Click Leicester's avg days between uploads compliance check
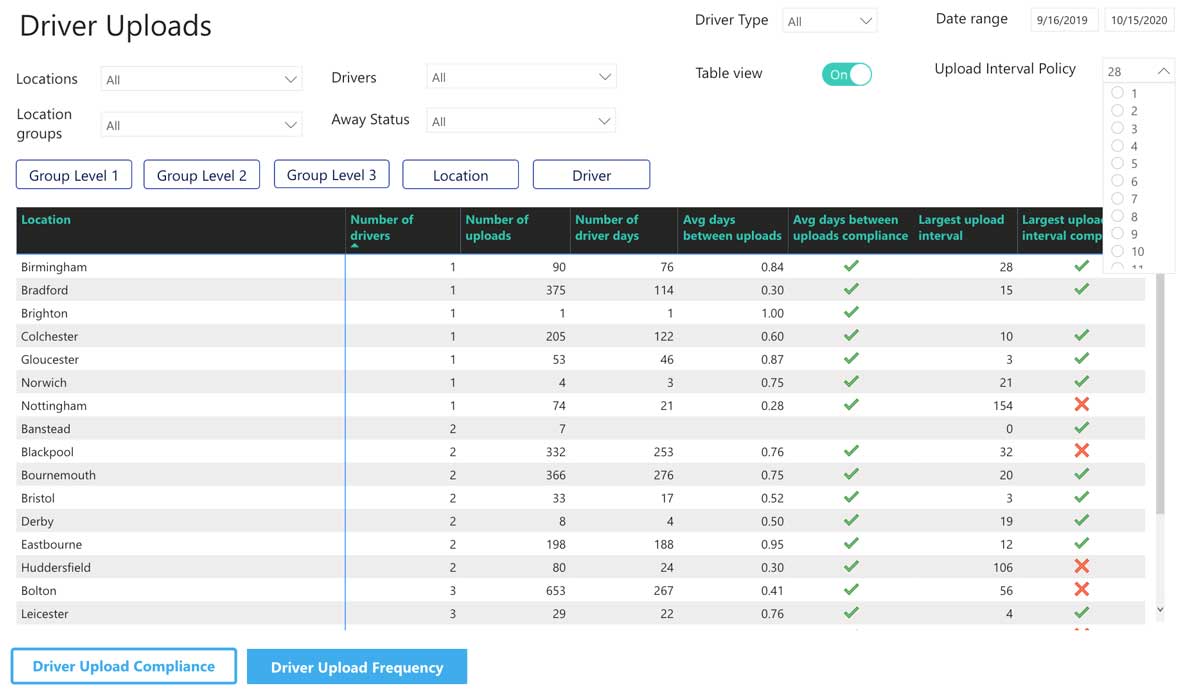This screenshot has width=1200, height=689. [851, 612]
